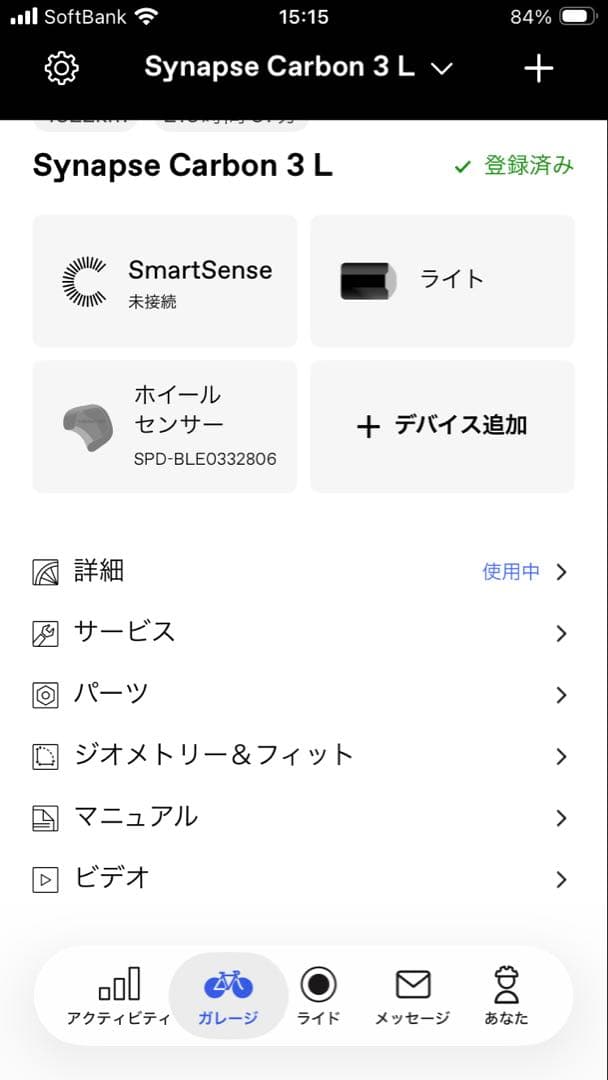Open the 詳細 row chevron

(561, 572)
